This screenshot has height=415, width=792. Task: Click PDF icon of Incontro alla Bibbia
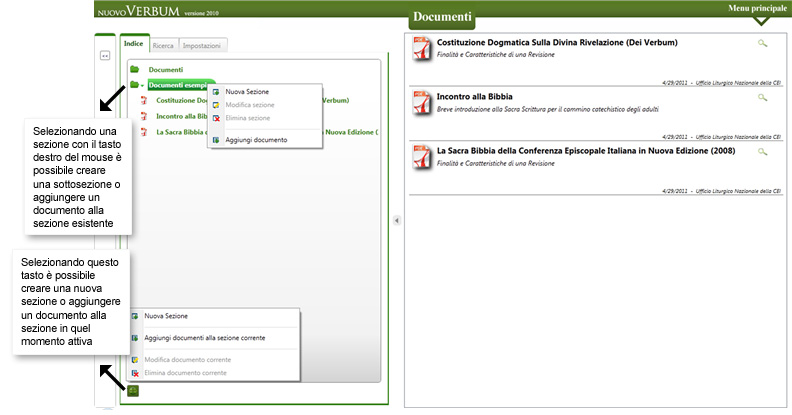[423, 101]
